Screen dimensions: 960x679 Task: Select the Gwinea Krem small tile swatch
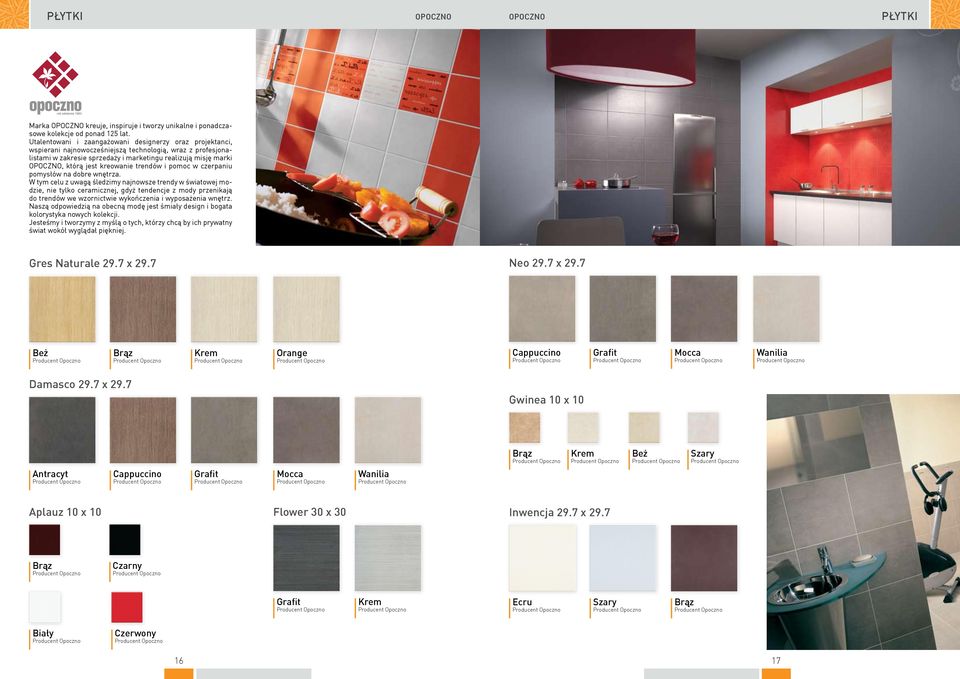[x=583, y=427]
